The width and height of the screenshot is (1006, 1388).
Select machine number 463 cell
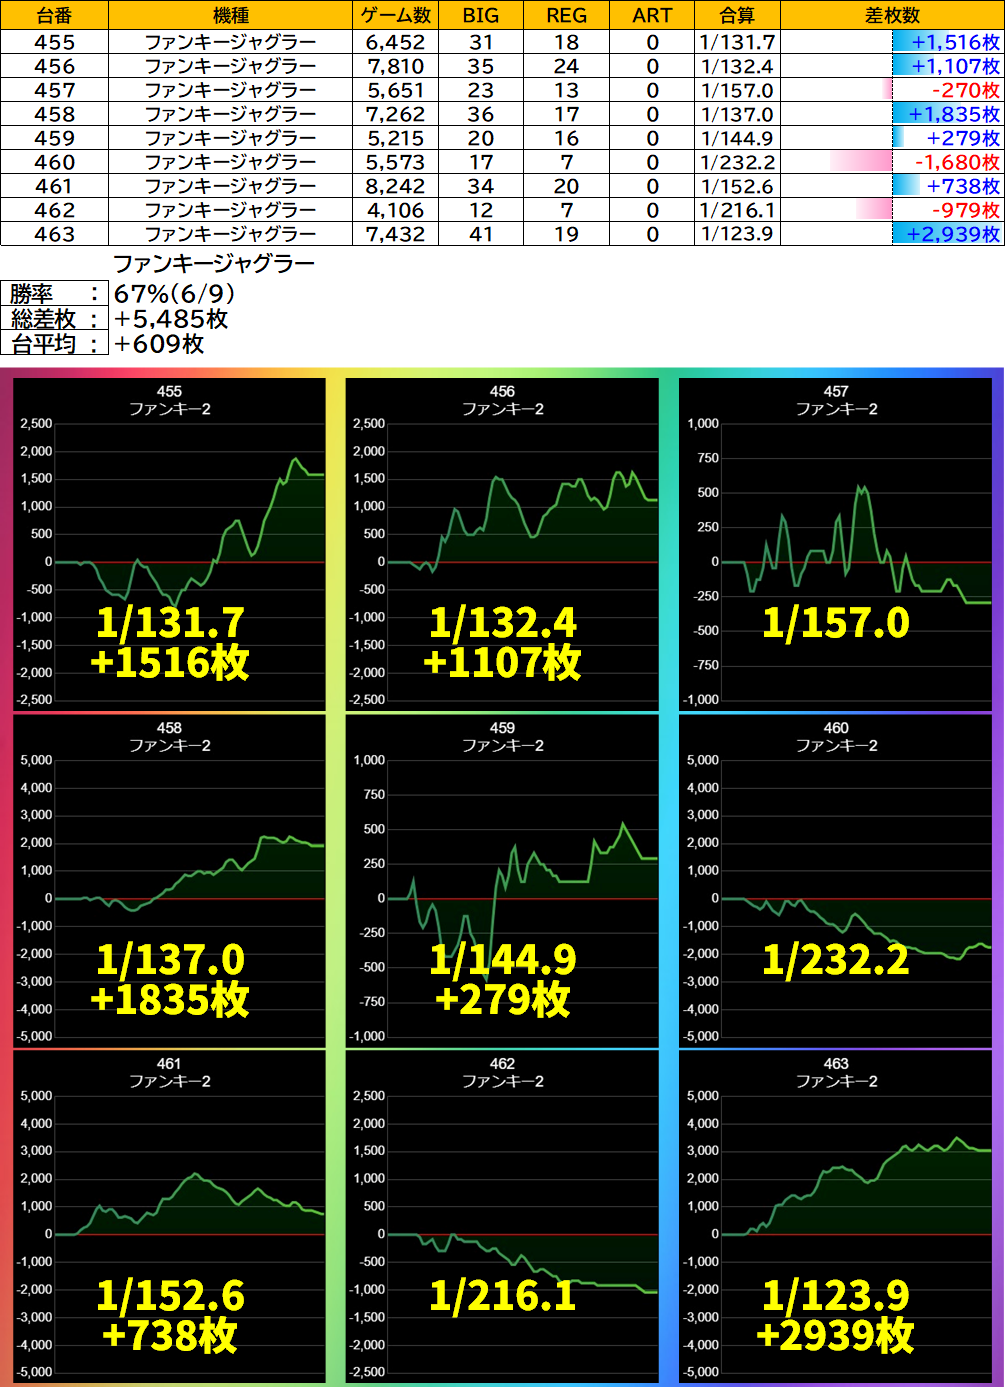click(x=54, y=234)
